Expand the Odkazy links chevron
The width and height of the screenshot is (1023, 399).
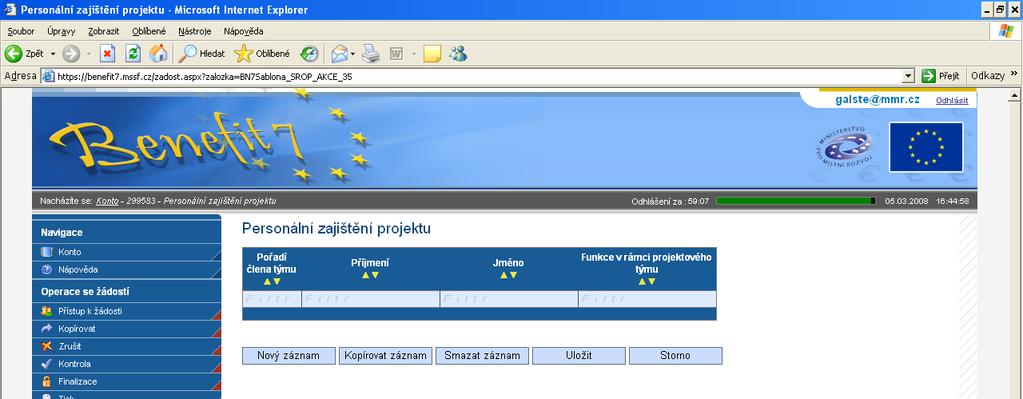[1014, 75]
